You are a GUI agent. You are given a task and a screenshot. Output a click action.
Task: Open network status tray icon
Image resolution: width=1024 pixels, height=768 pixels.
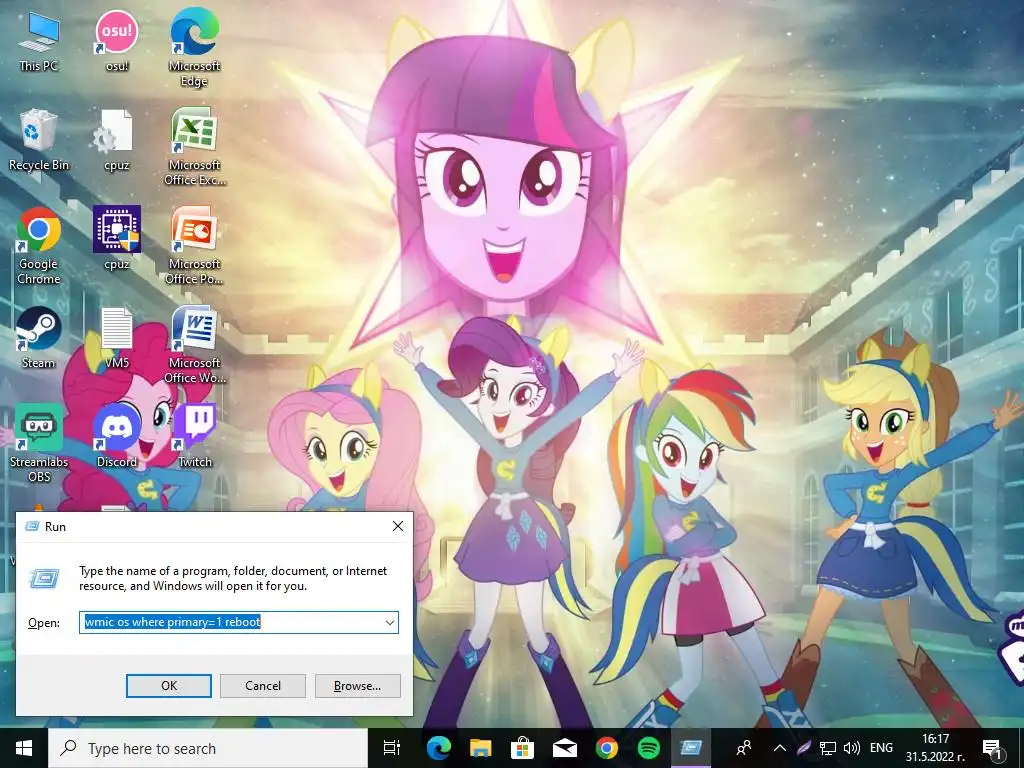tap(827, 748)
